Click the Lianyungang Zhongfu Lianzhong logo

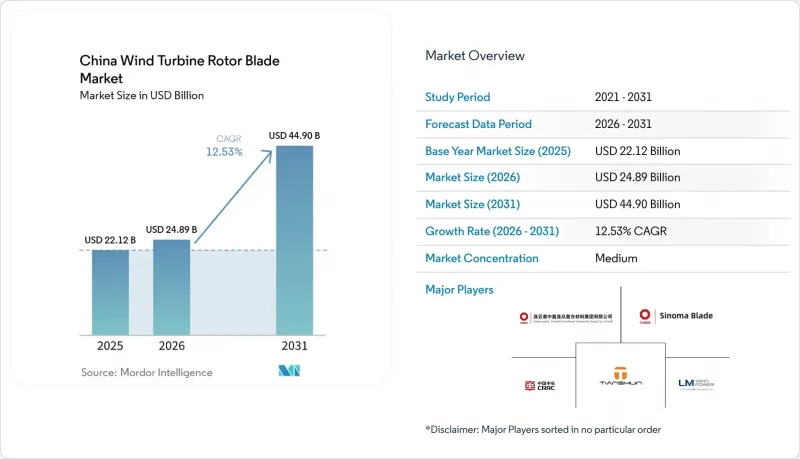pyautogui.click(x=566, y=318)
